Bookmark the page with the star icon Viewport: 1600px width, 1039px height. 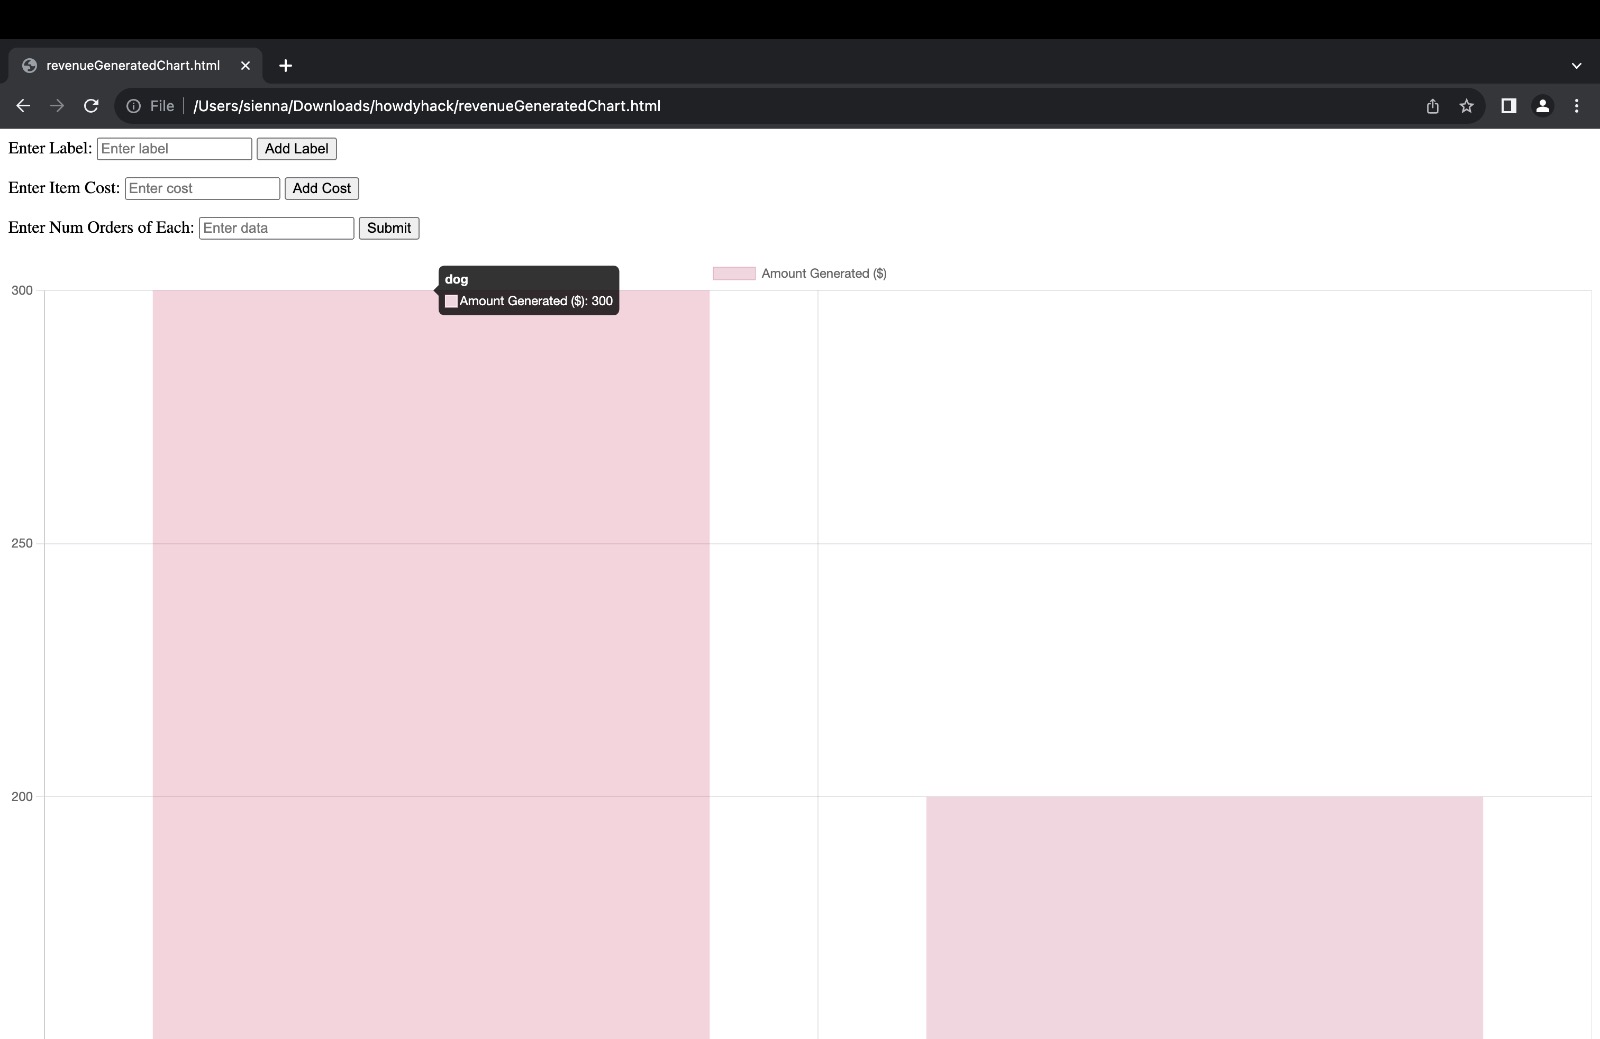pyautogui.click(x=1467, y=105)
